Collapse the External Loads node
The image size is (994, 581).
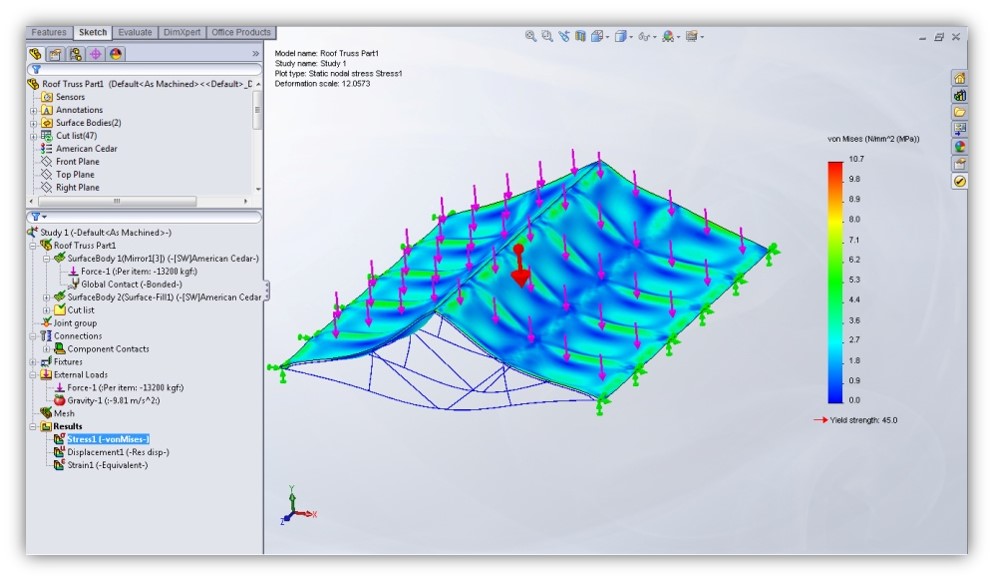coord(33,374)
